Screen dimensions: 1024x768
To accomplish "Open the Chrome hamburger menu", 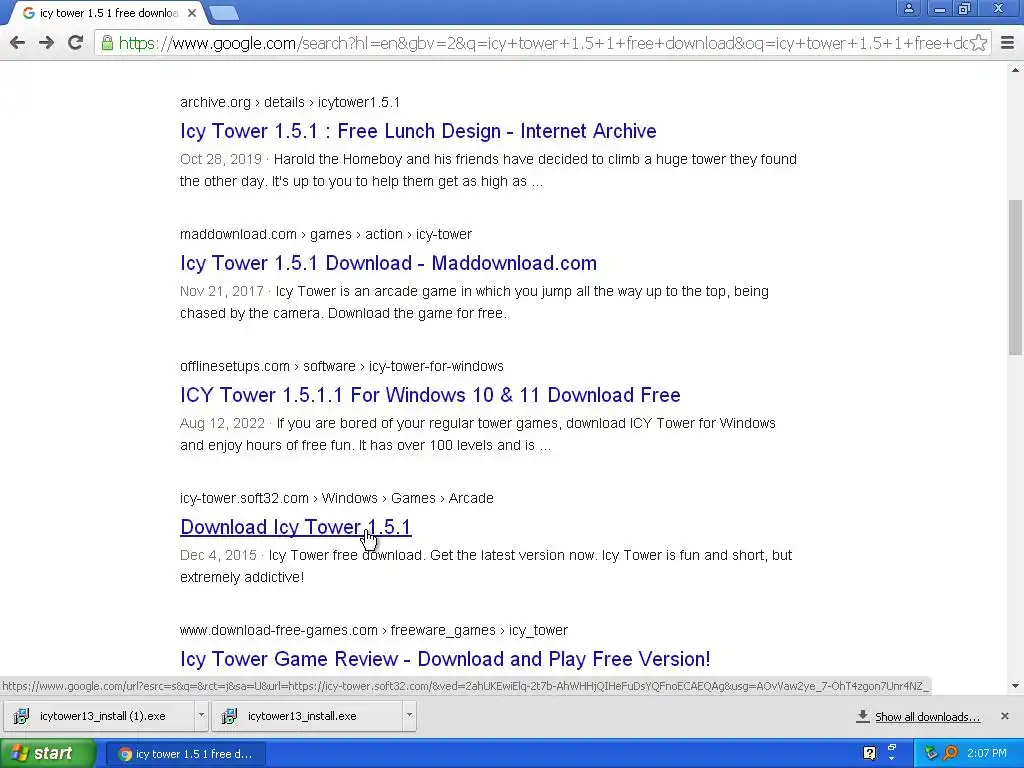I will click(1008, 43).
